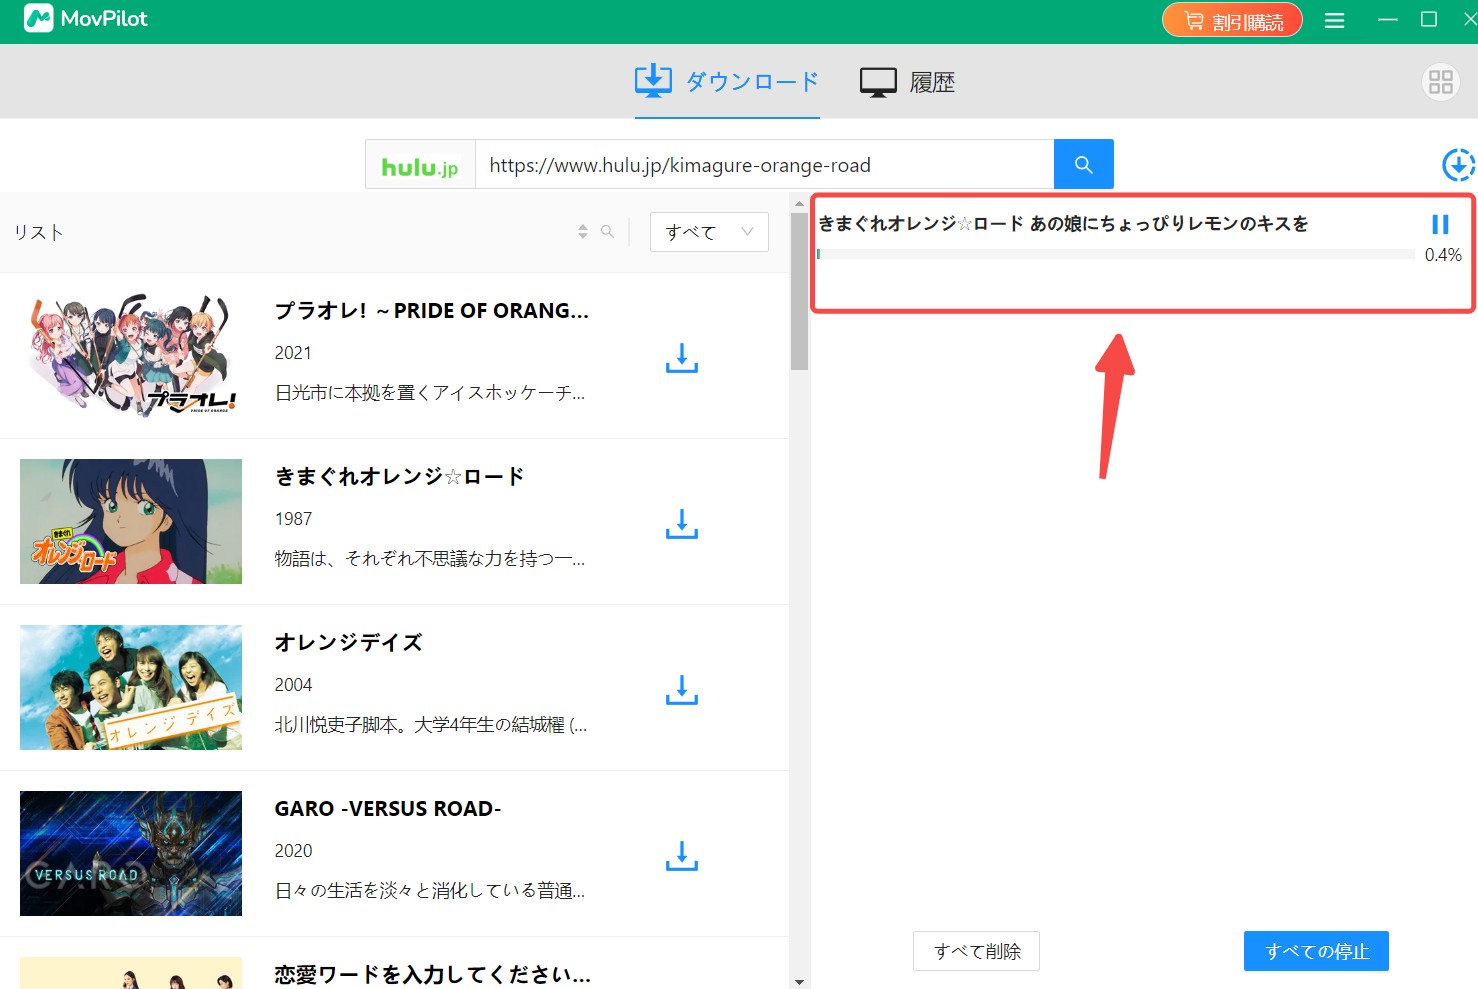Maximize the MovPilot window

coord(1429,20)
